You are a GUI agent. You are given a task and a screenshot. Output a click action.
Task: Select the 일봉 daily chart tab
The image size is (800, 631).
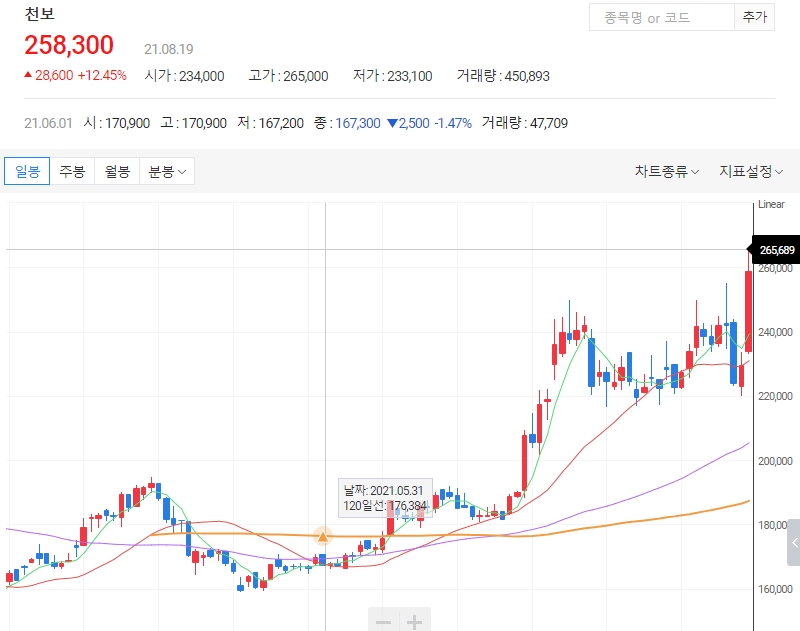pyautogui.click(x=27, y=171)
